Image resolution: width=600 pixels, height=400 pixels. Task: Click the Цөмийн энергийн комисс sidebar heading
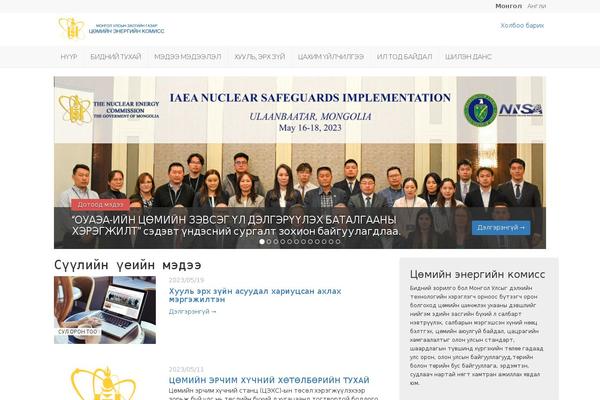(477, 274)
